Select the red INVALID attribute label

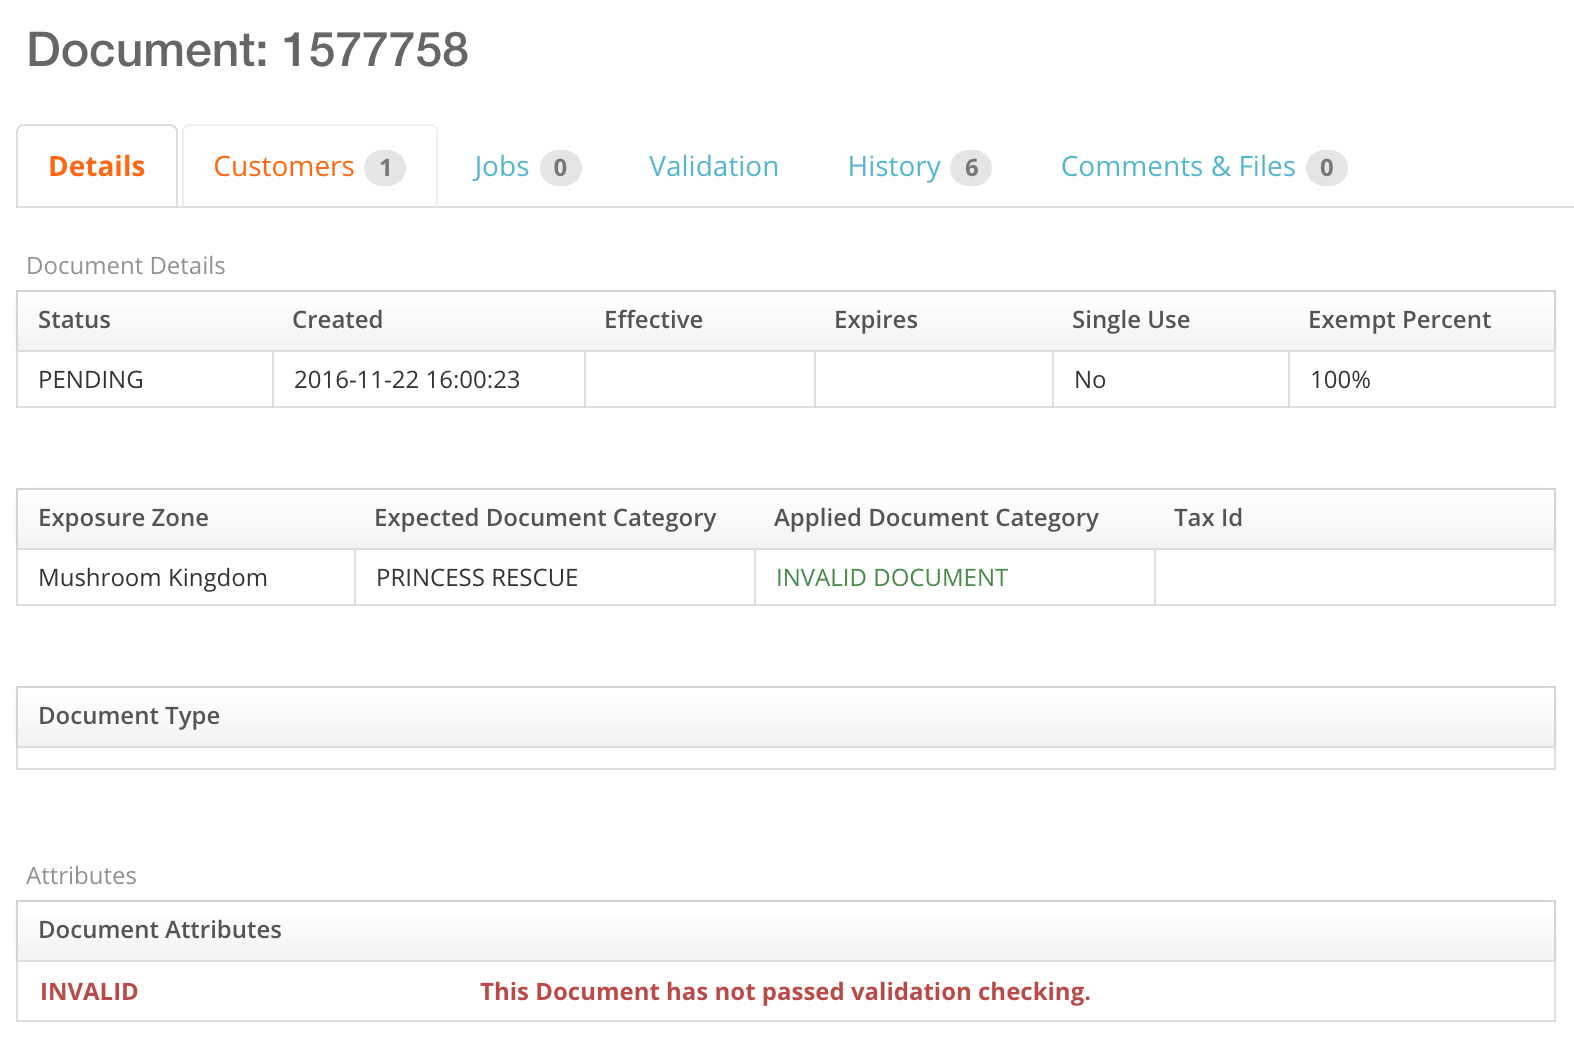89,992
